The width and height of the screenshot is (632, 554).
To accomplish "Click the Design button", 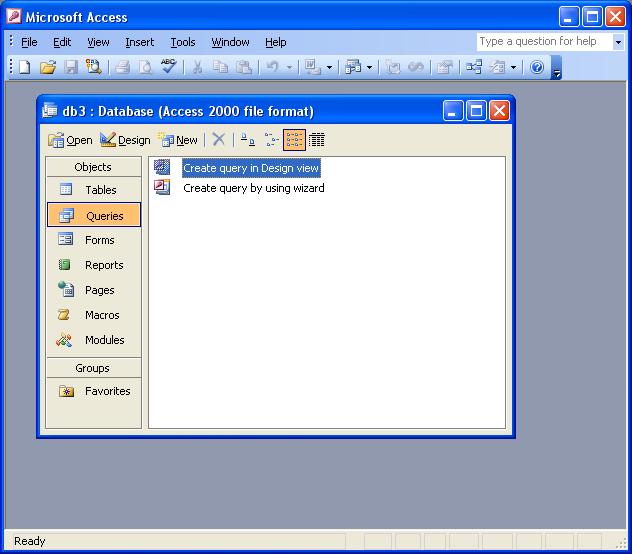I will pyautogui.click(x=125, y=140).
